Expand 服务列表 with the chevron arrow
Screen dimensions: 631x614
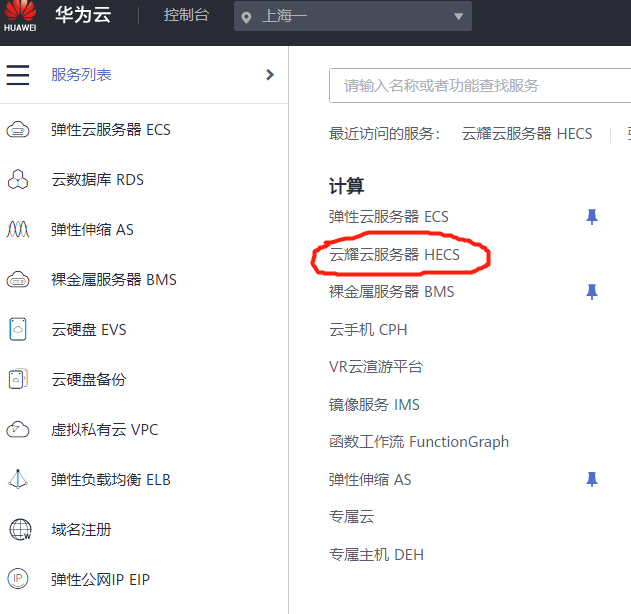tap(270, 74)
